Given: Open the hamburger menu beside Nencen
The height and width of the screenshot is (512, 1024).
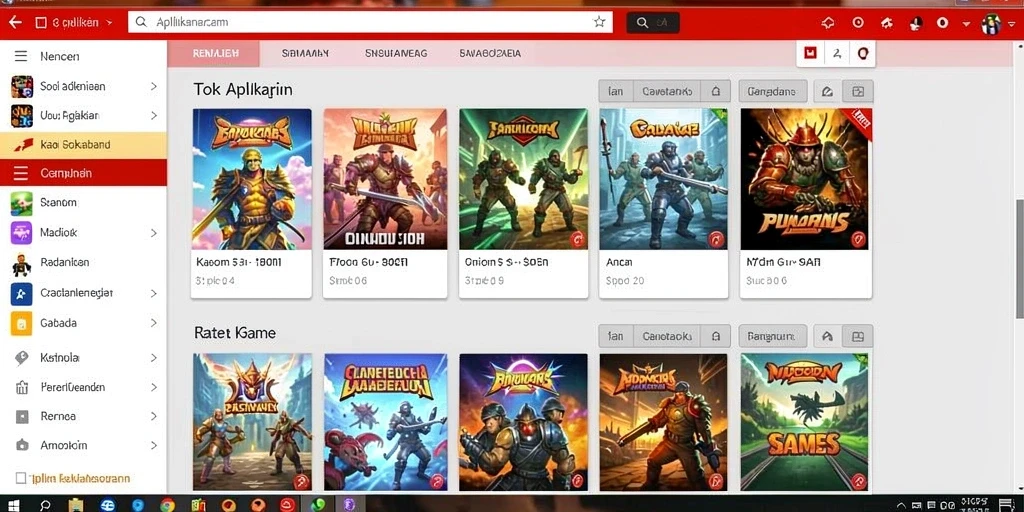Looking at the screenshot, I should coord(21,57).
